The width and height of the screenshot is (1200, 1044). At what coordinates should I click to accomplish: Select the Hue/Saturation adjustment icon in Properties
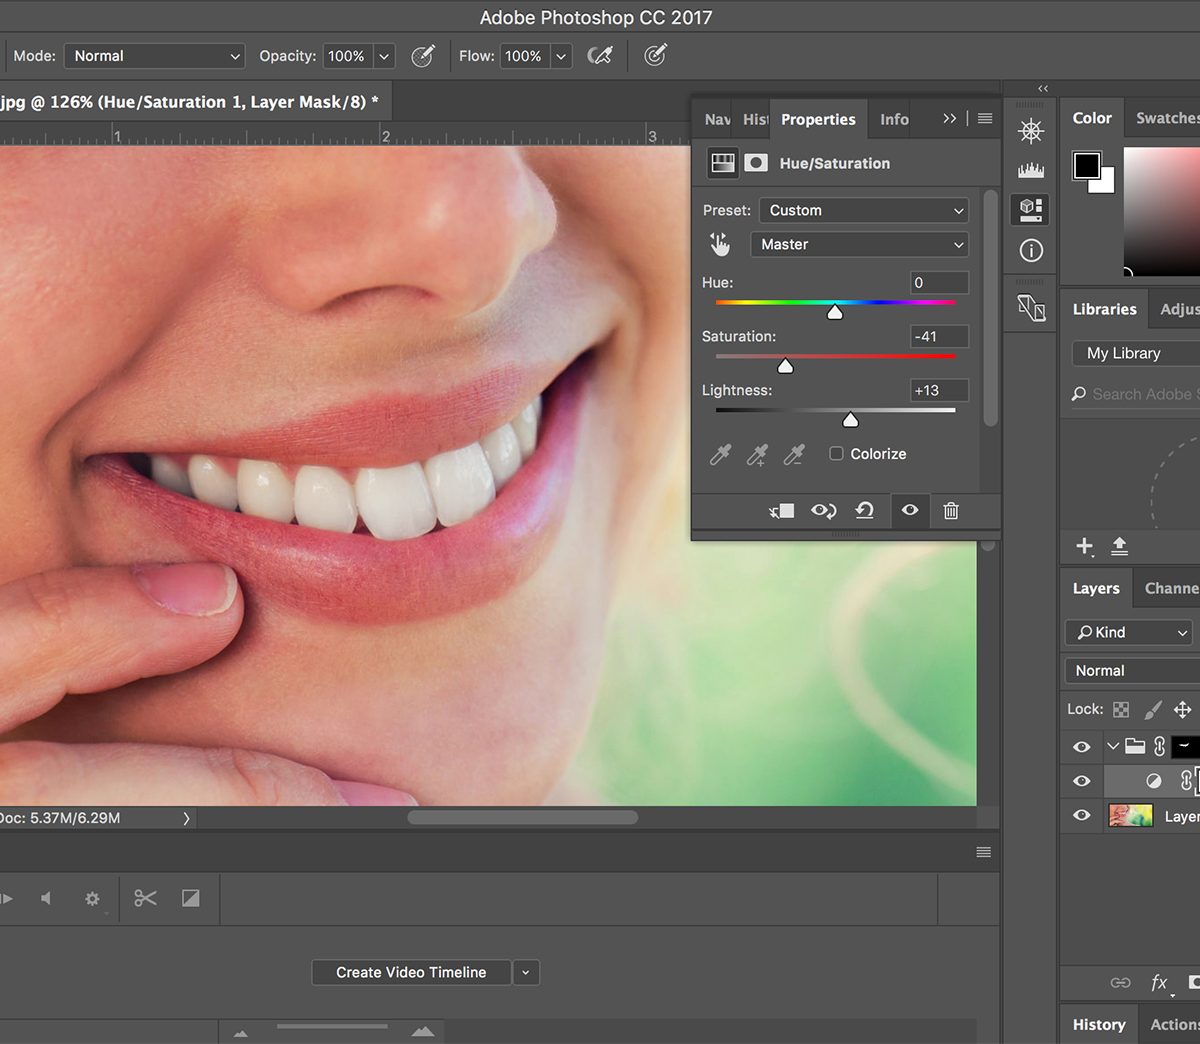[723, 163]
